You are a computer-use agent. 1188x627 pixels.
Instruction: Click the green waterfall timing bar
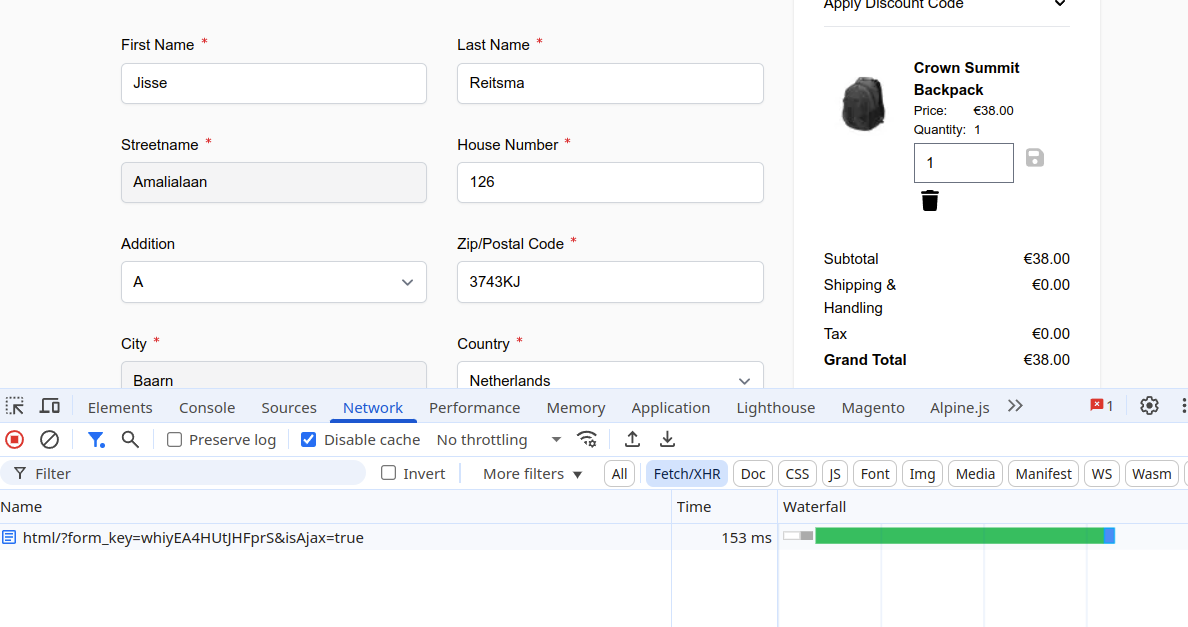click(959, 536)
